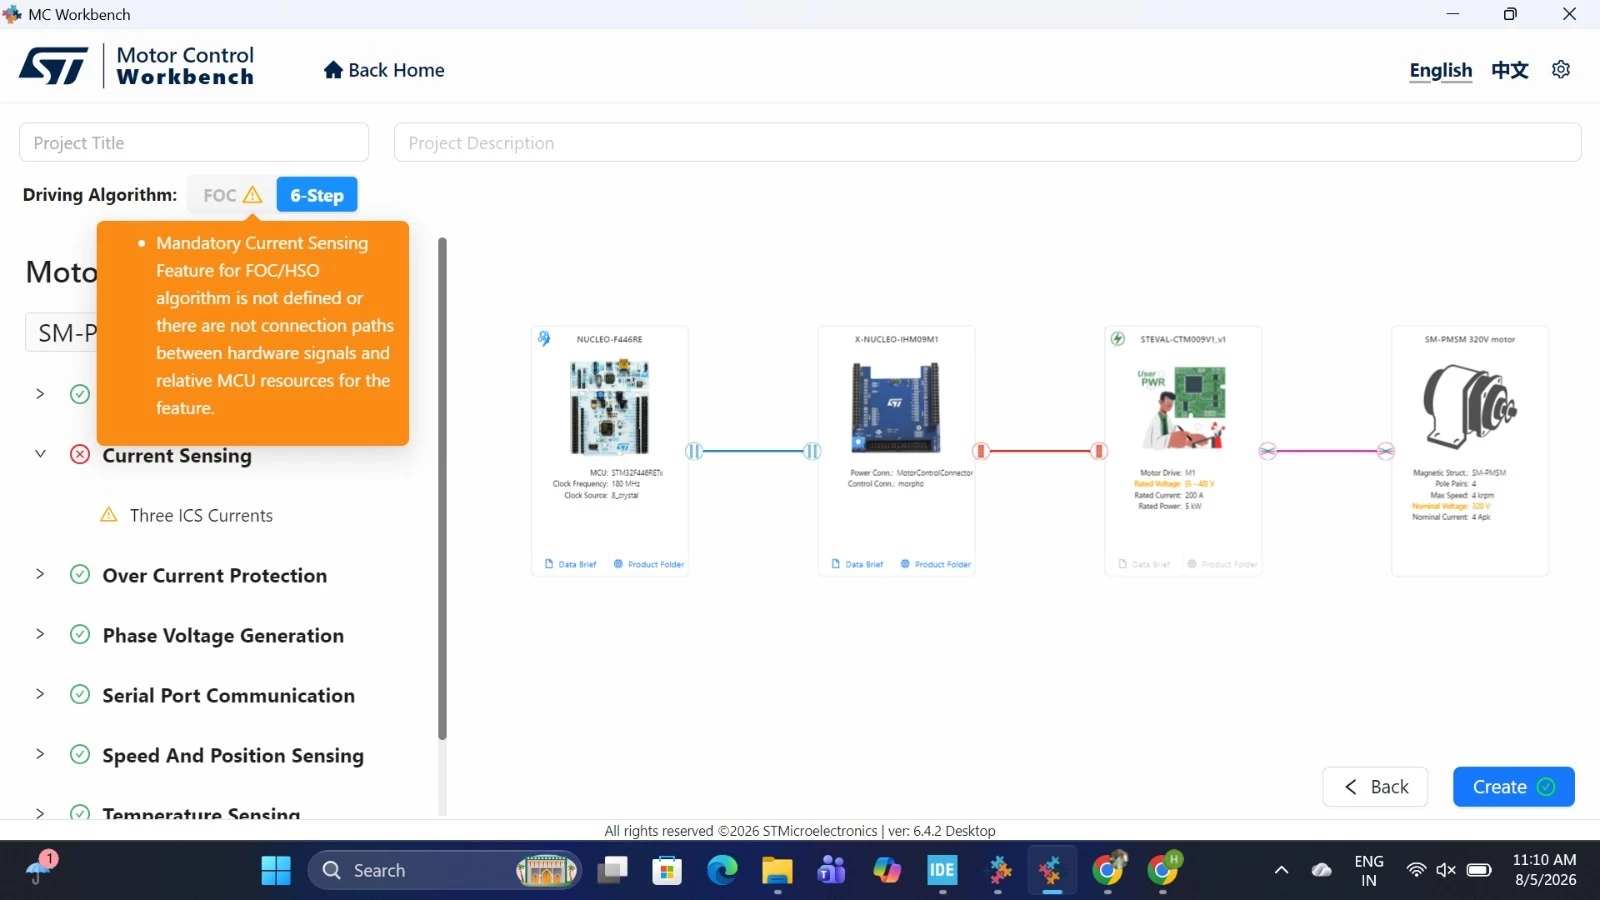This screenshot has height=900, width=1600.
Task: Open Task View from the taskbar
Action: click(x=612, y=871)
